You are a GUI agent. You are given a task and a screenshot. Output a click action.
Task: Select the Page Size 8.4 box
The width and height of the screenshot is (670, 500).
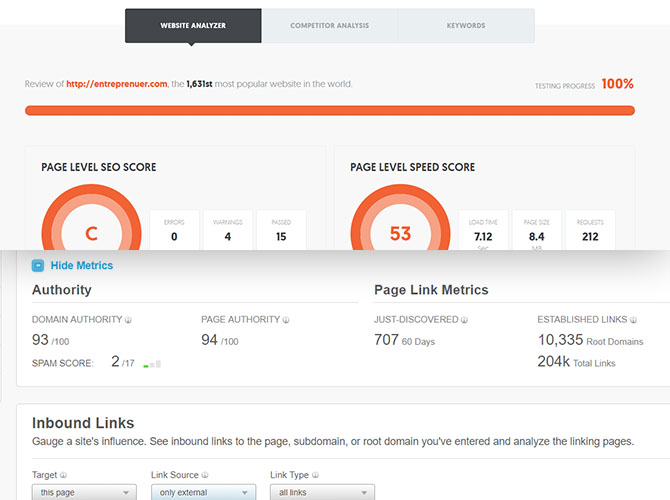coord(537,229)
